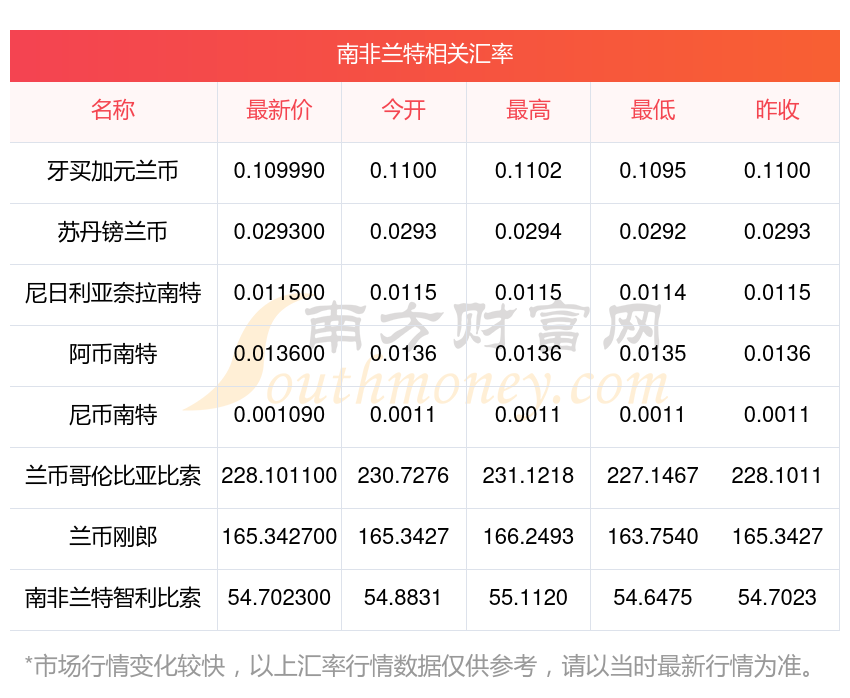
Task: Click the open value 54.8831
Action: coord(403,598)
